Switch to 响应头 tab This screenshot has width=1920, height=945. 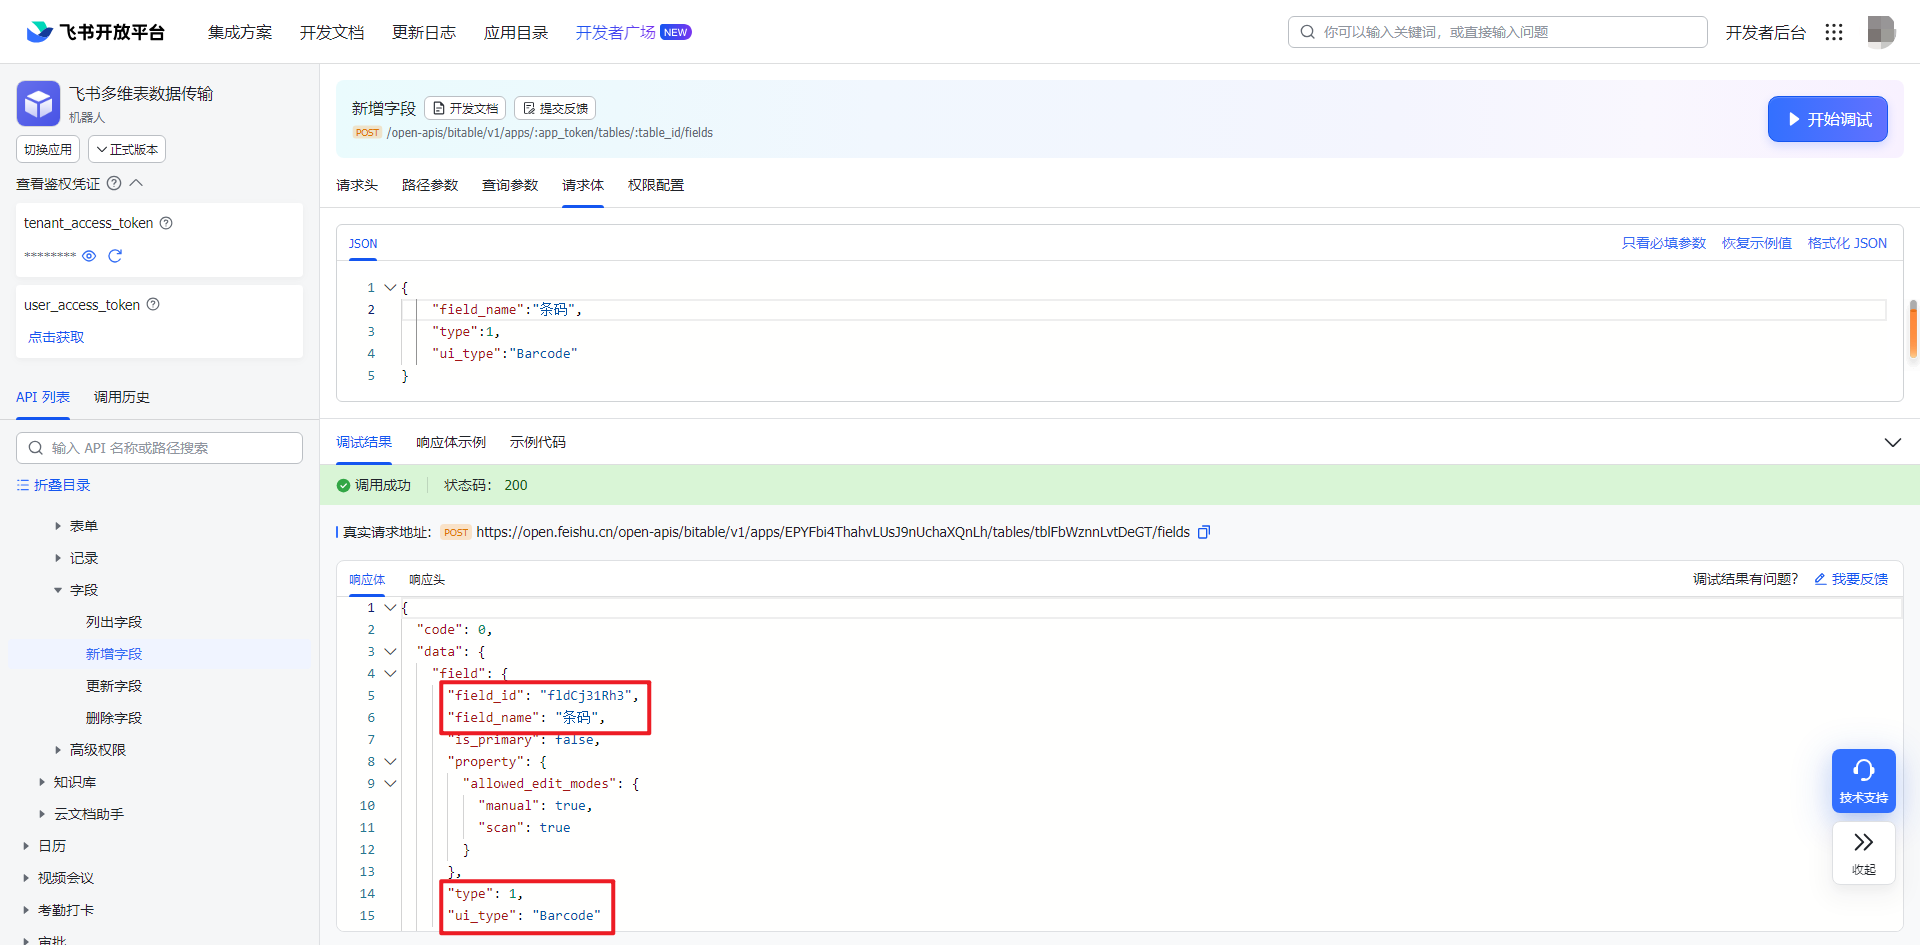[x=427, y=579]
